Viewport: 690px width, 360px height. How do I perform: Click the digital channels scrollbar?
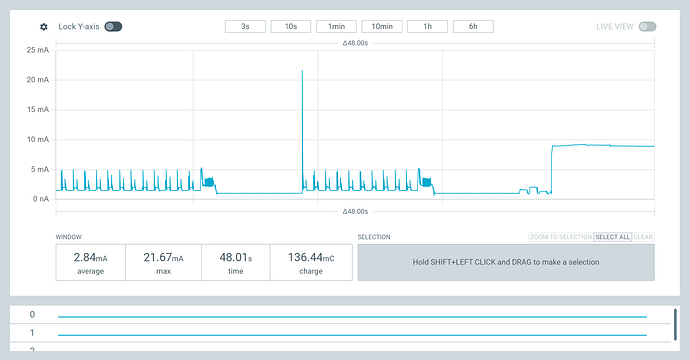tap(675, 324)
